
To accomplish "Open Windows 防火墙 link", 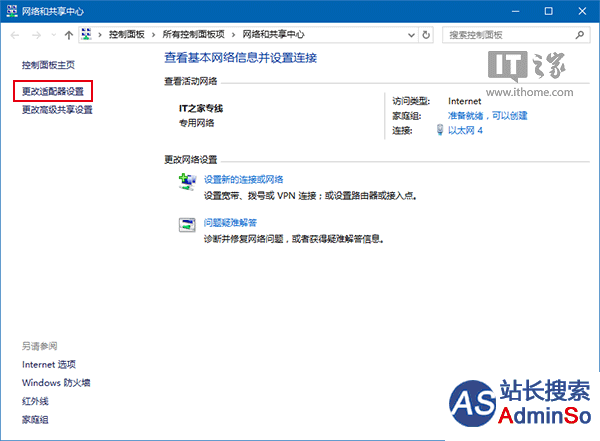I will click(x=56, y=383).
